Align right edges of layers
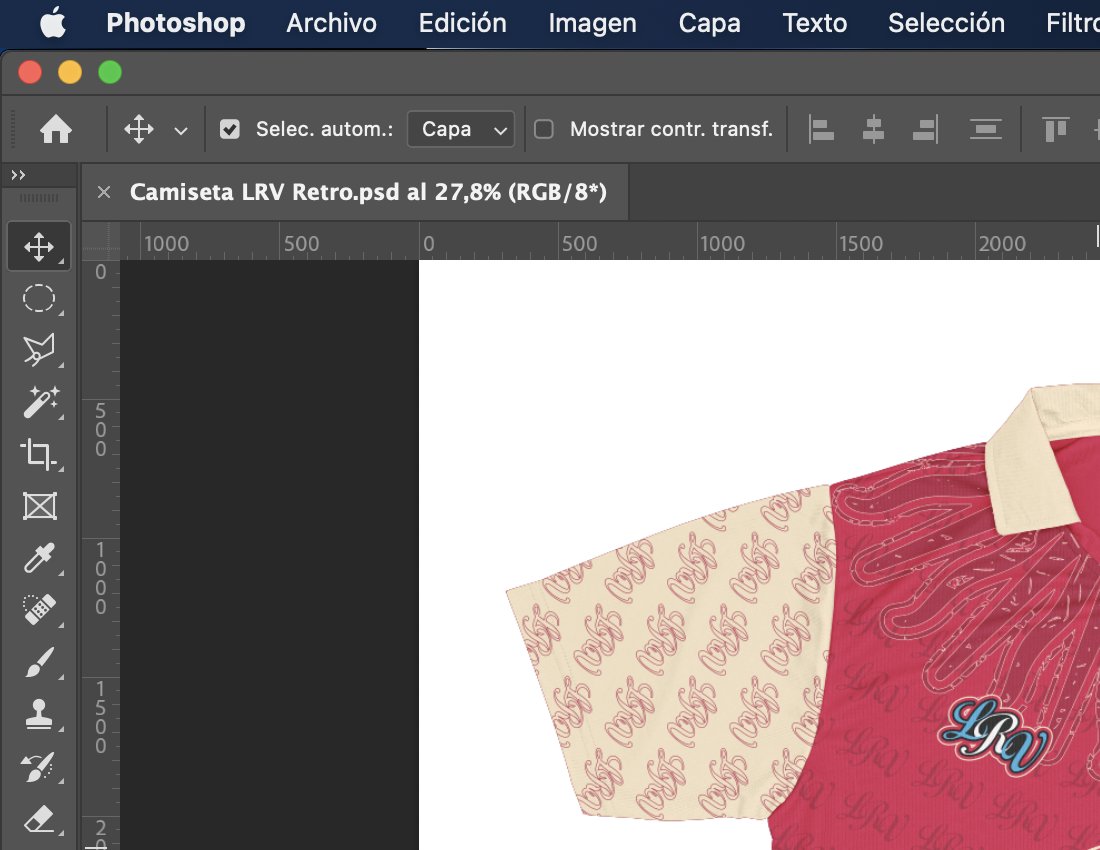This screenshot has height=850, width=1100. coord(925,130)
